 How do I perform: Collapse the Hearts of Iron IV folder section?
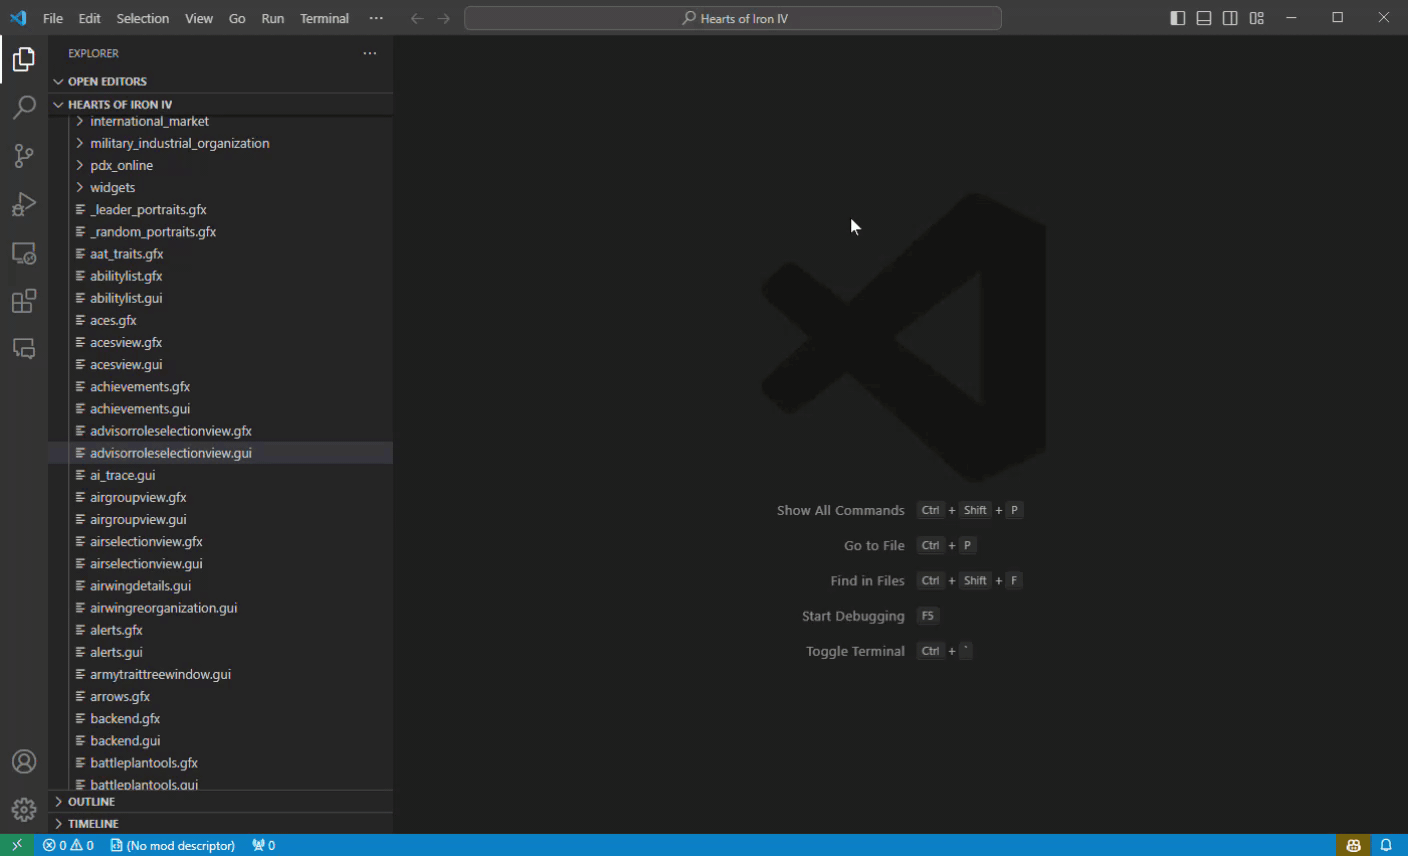pyautogui.click(x=220, y=104)
